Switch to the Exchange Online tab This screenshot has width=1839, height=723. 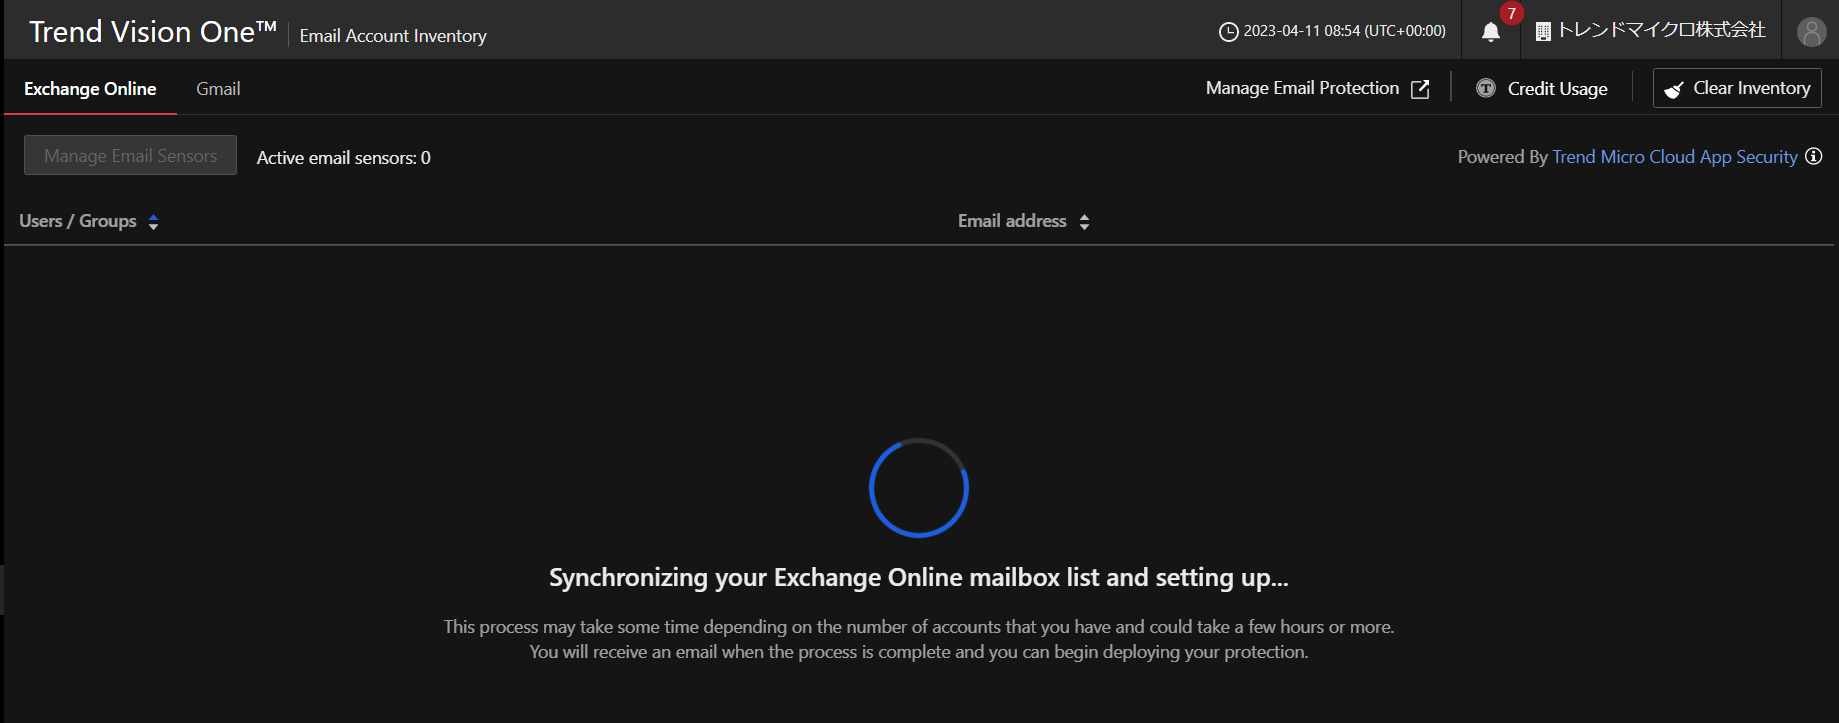tap(90, 89)
